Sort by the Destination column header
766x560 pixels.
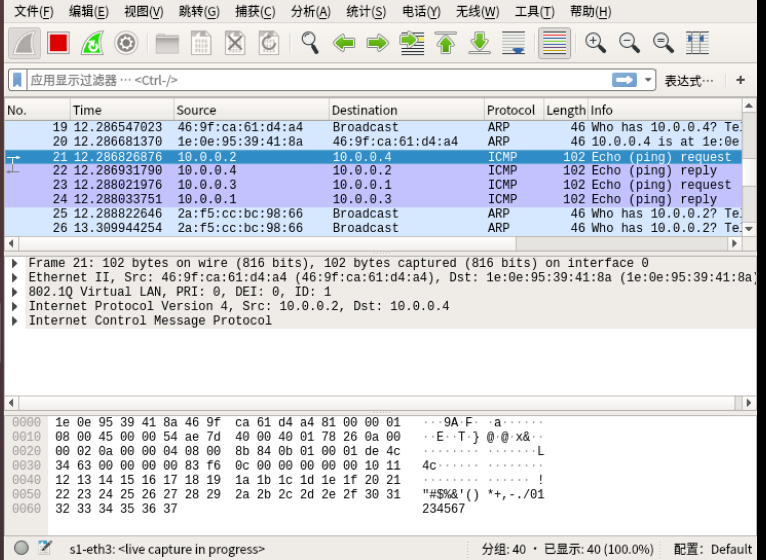tap(407, 110)
